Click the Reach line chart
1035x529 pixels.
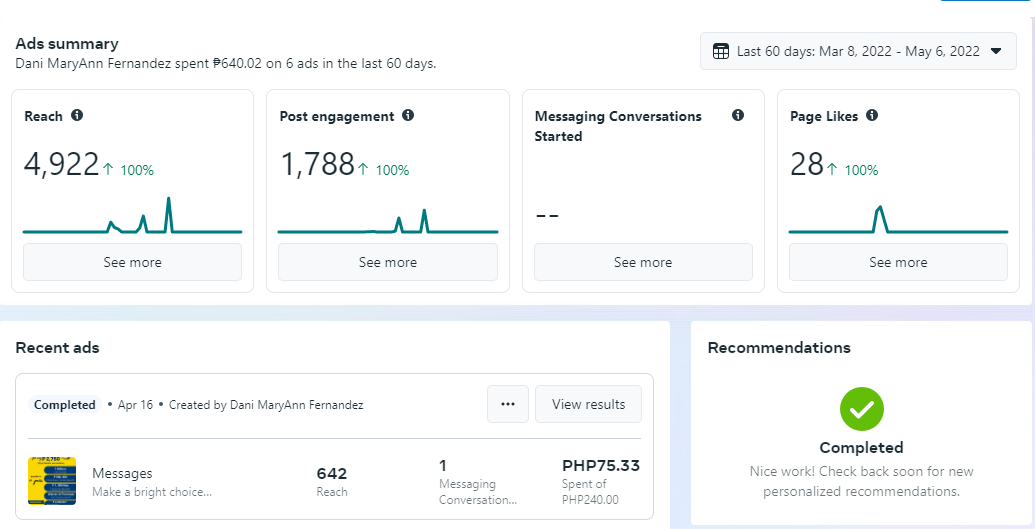click(x=132, y=218)
